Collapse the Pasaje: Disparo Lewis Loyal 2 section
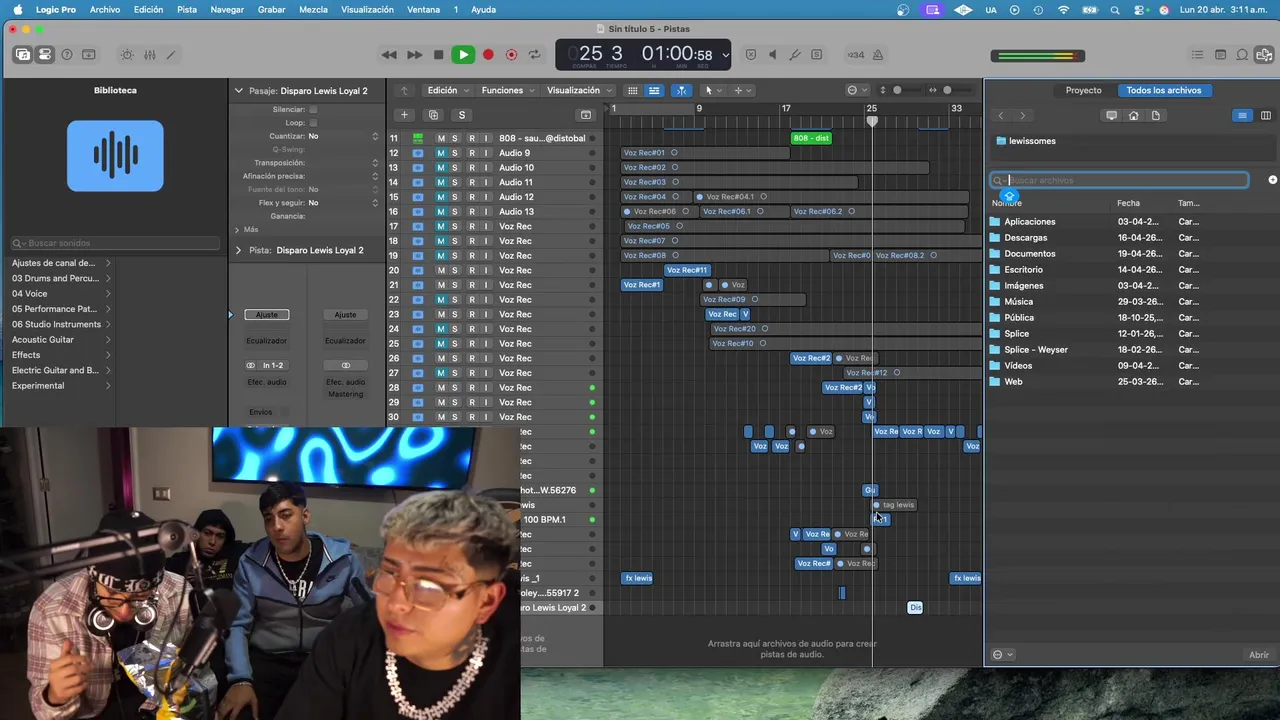1280x720 pixels. point(238,91)
